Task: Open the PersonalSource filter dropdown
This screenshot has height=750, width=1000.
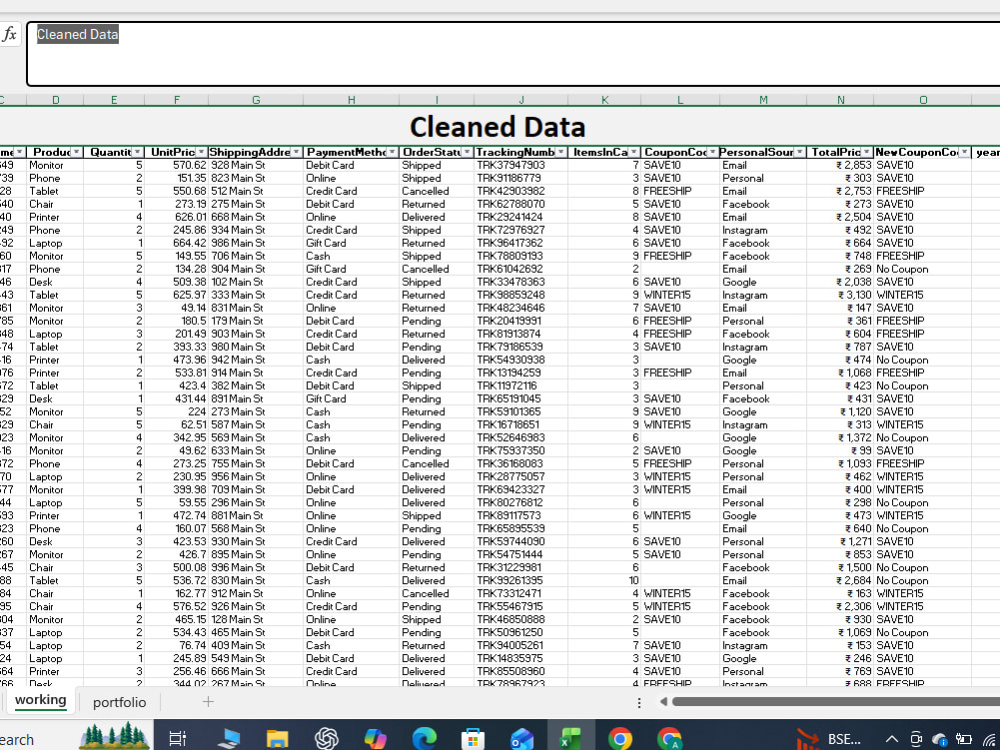Action: pyautogui.click(x=800, y=152)
